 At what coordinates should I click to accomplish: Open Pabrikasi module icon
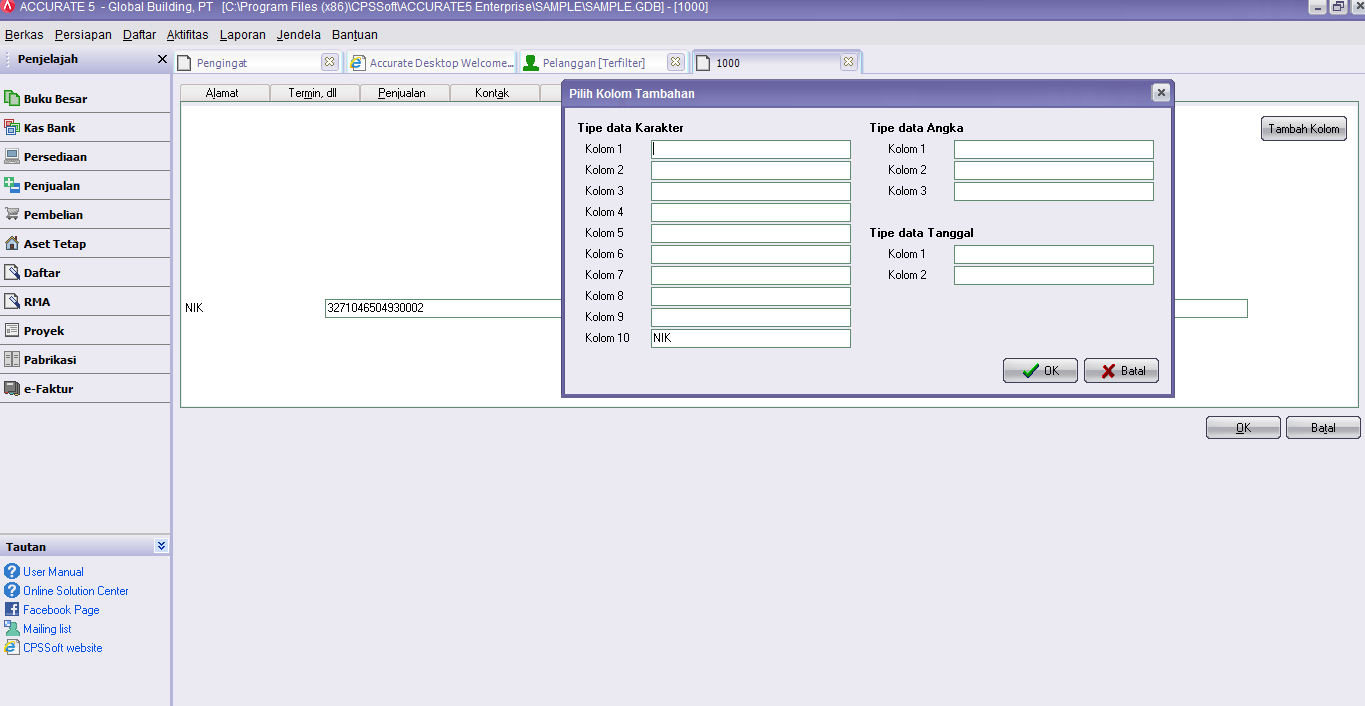(12, 359)
